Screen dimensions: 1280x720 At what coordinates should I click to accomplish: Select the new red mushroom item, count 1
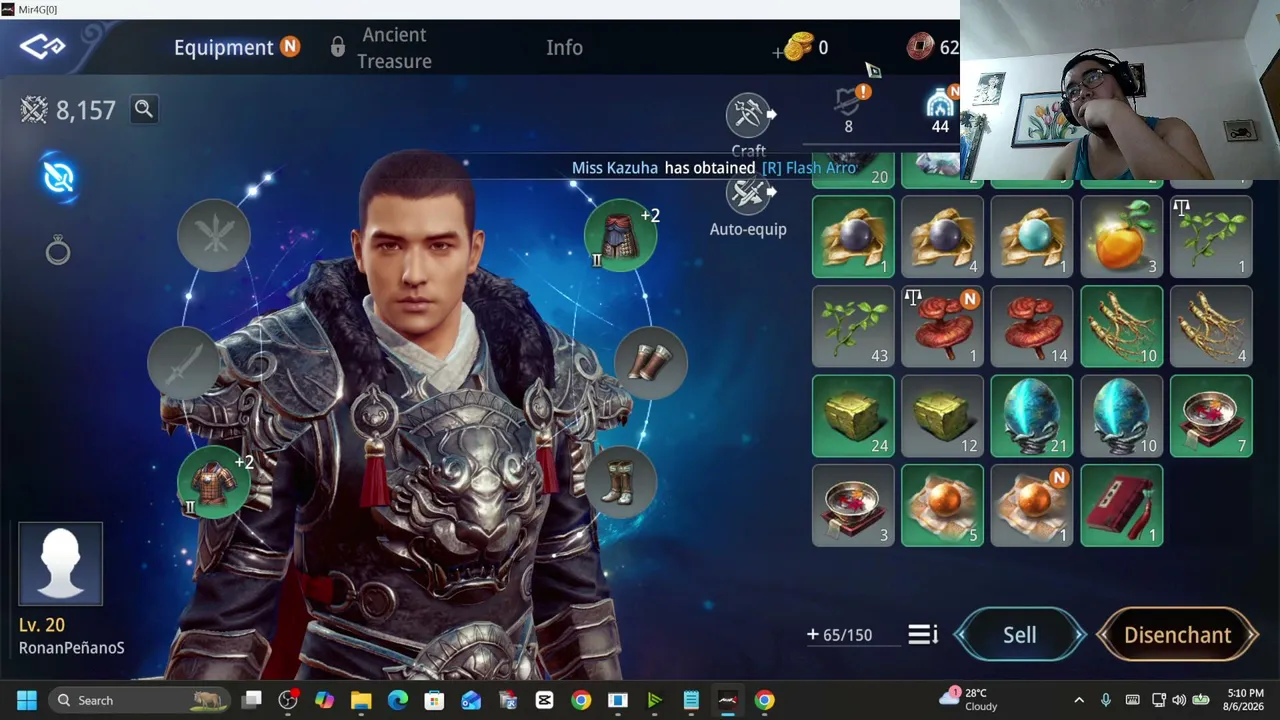pyautogui.click(x=942, y=327)
